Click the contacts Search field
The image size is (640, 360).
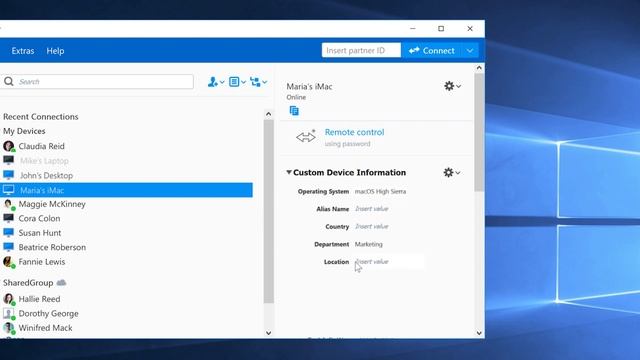pyautogui.click(x=97, y=82)
